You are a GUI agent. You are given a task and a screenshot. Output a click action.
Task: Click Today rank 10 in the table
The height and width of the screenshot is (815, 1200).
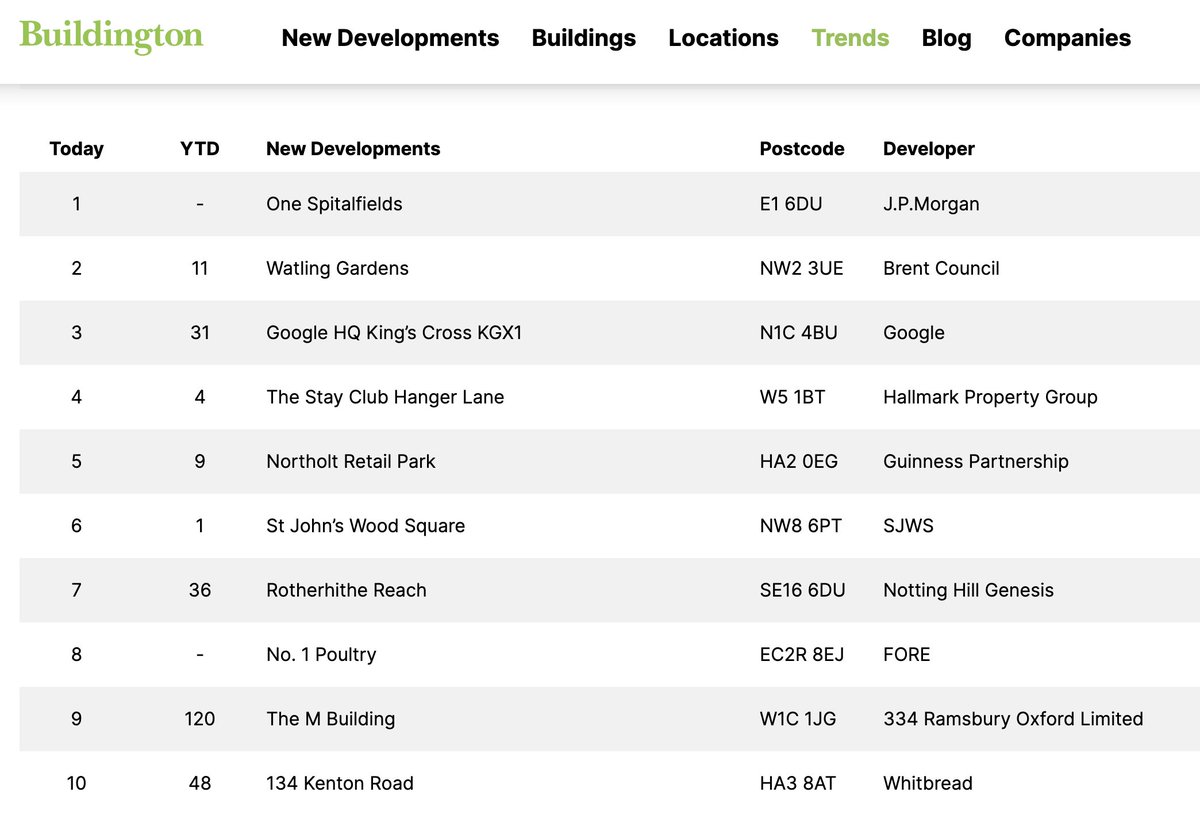(x=77, y=783)
